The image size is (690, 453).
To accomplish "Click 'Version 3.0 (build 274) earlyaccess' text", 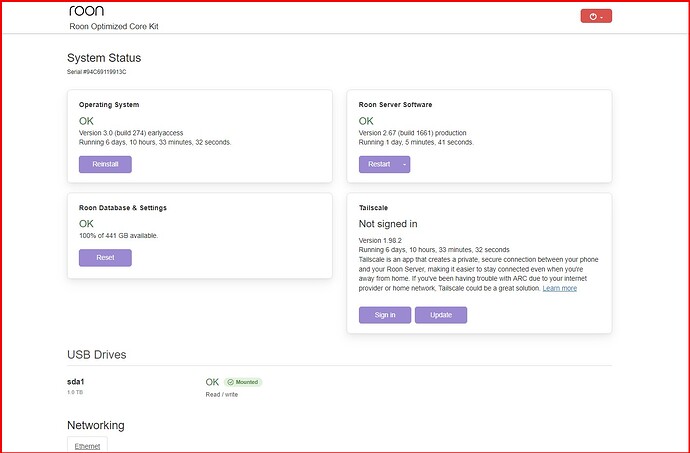I will click(131, 133).
